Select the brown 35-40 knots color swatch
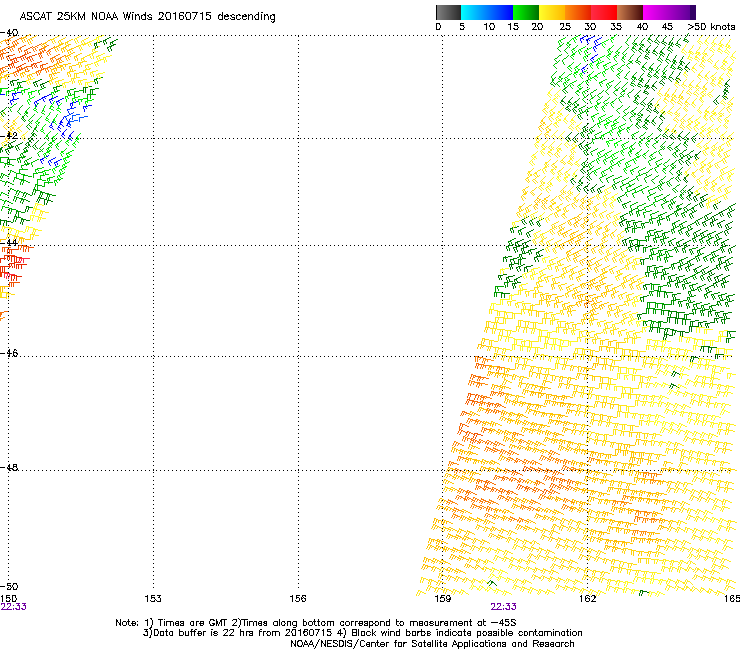This screenshot has height=650, width=740. pos(630,12)
